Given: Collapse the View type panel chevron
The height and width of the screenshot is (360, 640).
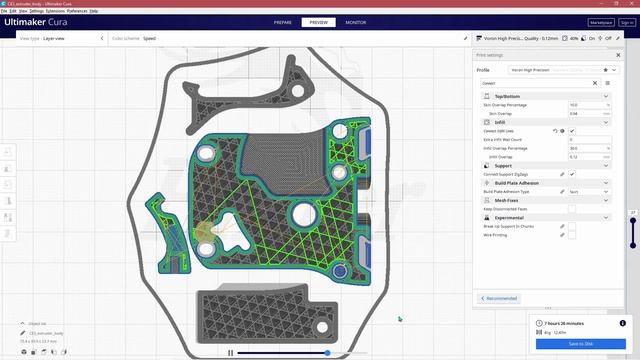Looking at the screenshot, I should point(102,38).
